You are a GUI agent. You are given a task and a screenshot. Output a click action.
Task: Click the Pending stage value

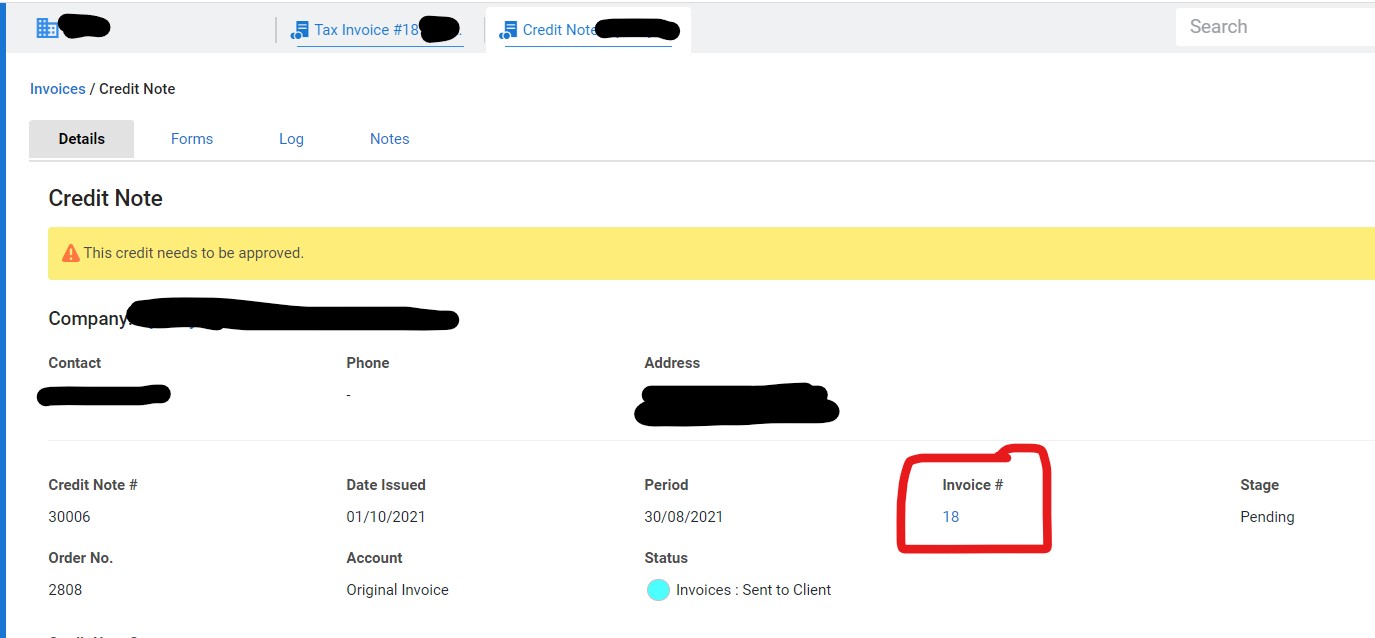pyautogui.click(x=1267, y=517)
